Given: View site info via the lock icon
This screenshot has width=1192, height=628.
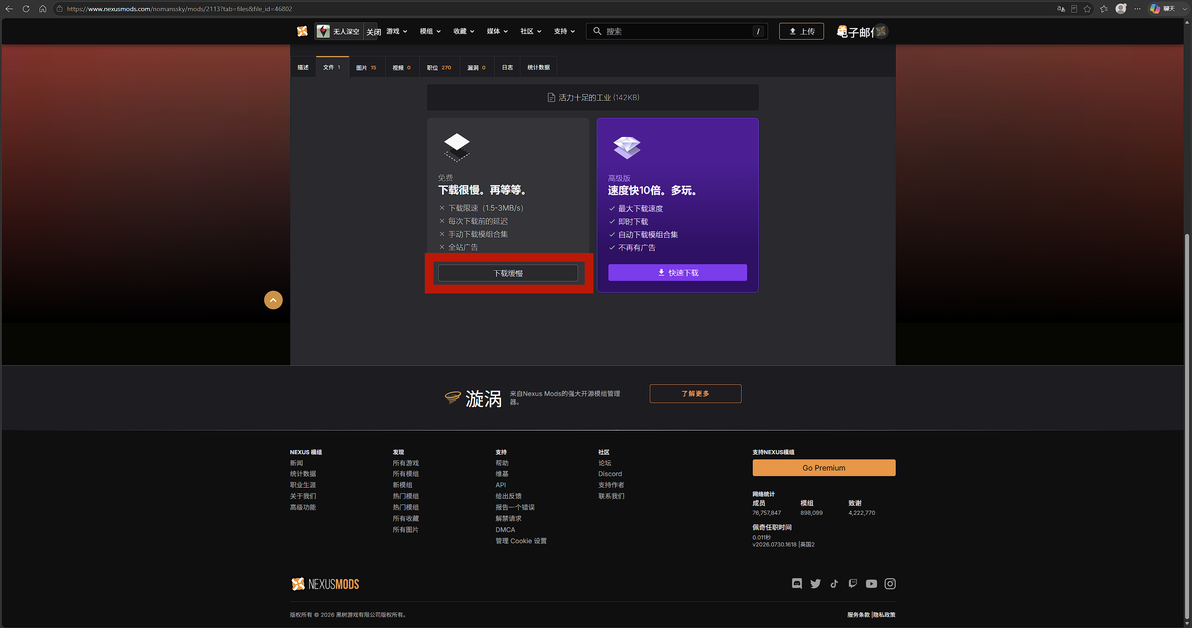Looking at the screenshot, I should click(59, 8).
